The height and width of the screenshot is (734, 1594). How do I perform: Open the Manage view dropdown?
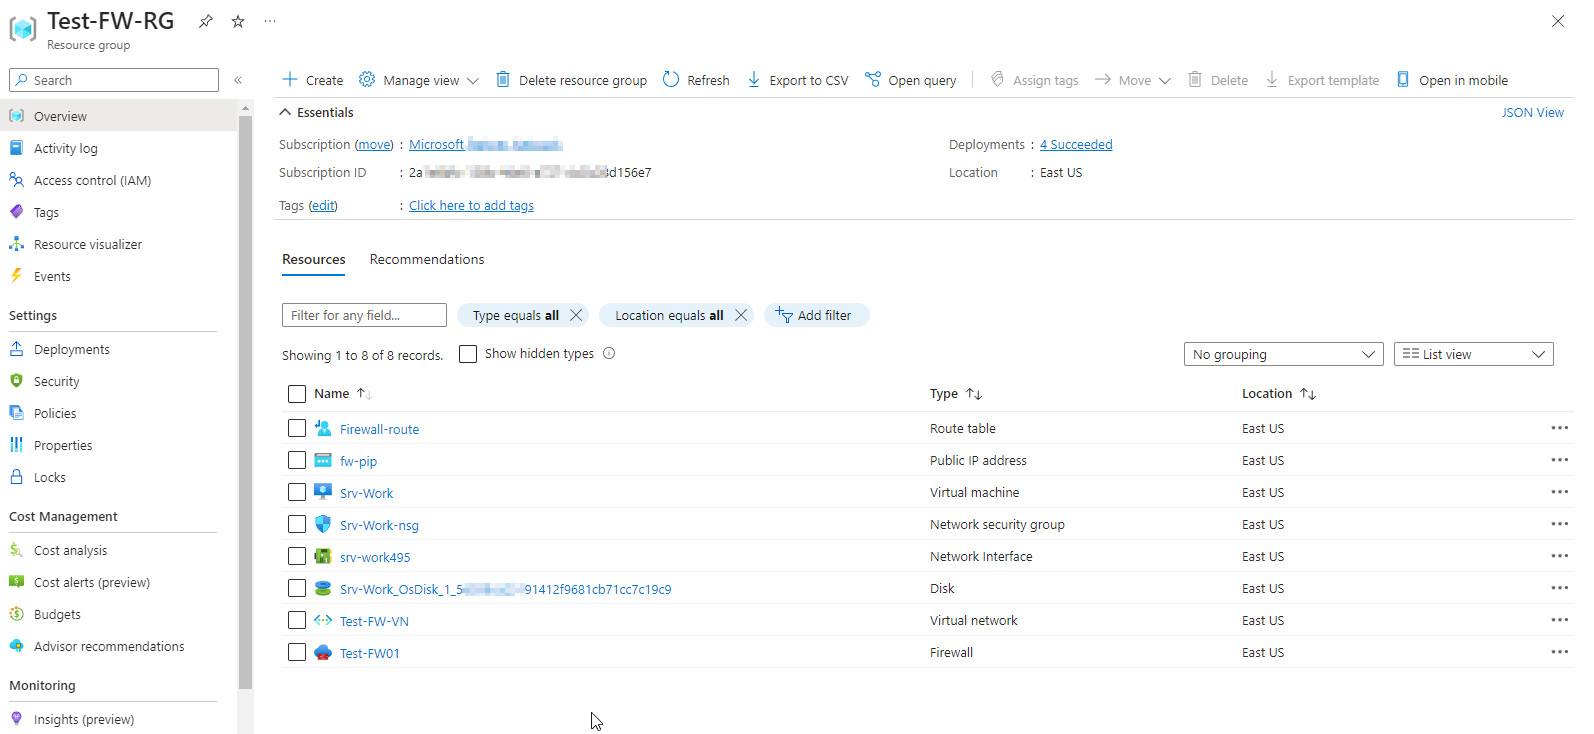[x=419, y=80]
